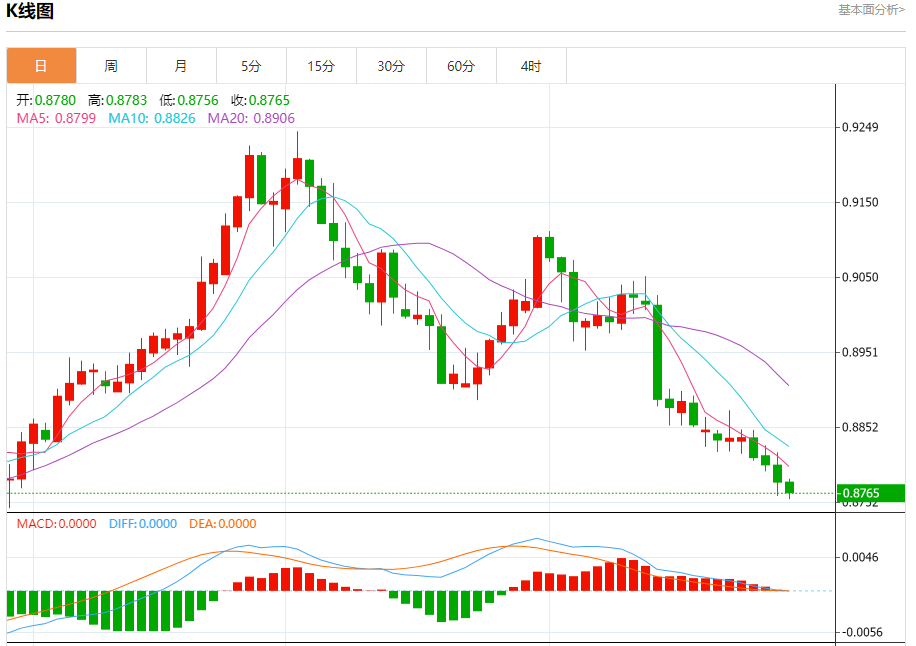
Task: Click the 0.0046 MACD axis label
Action: pos(860,557)
